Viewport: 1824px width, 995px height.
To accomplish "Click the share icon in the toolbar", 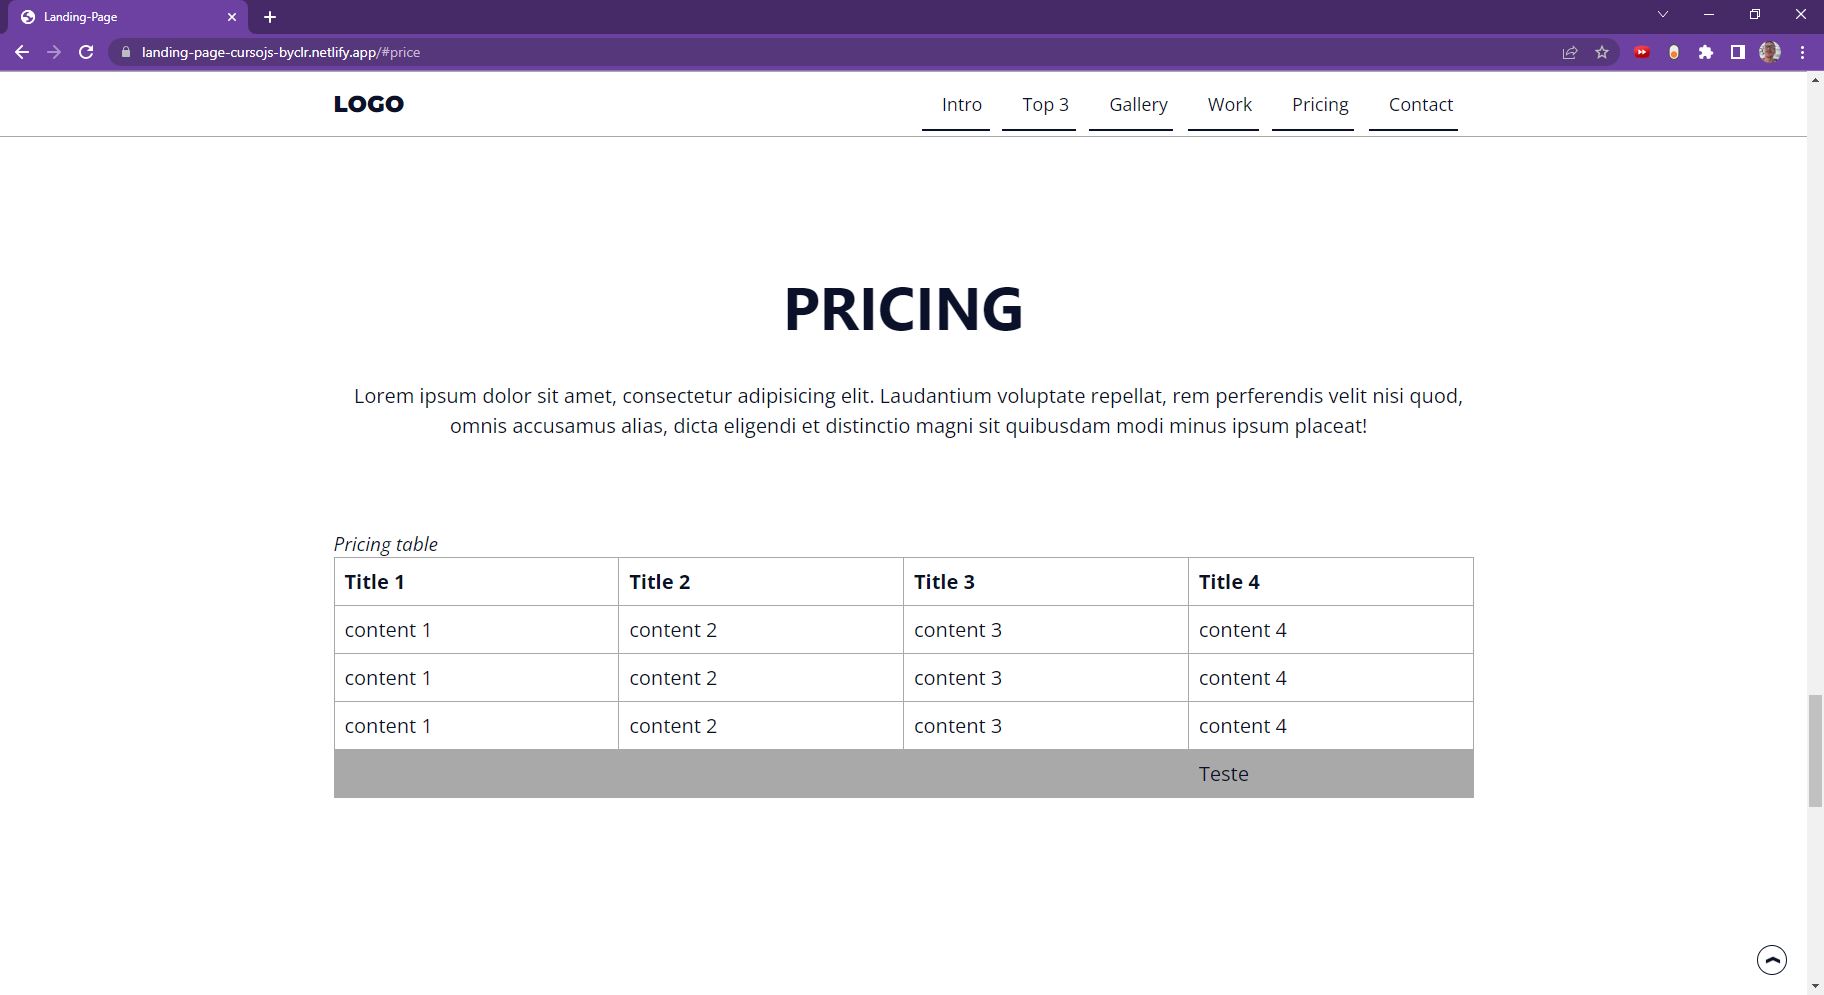I will [1569, 52].
